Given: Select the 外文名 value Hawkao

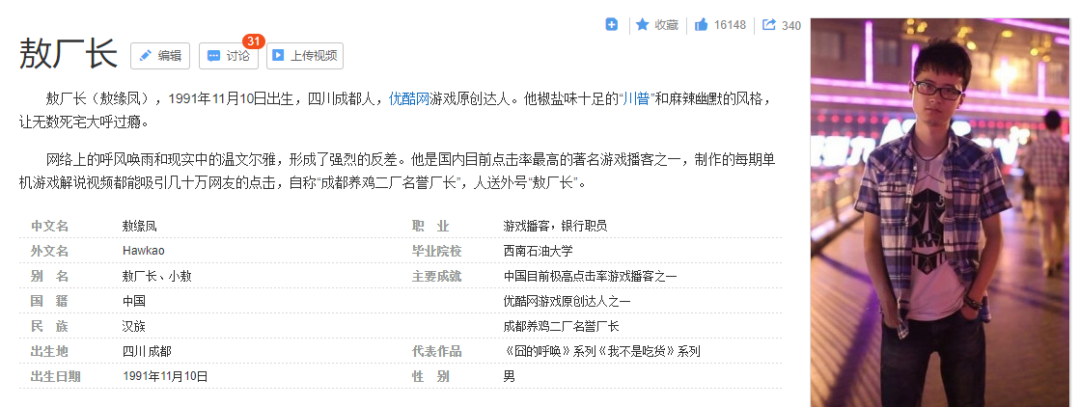Looking at the screenshot, I should pyautogui.click(x=143, y=251).
